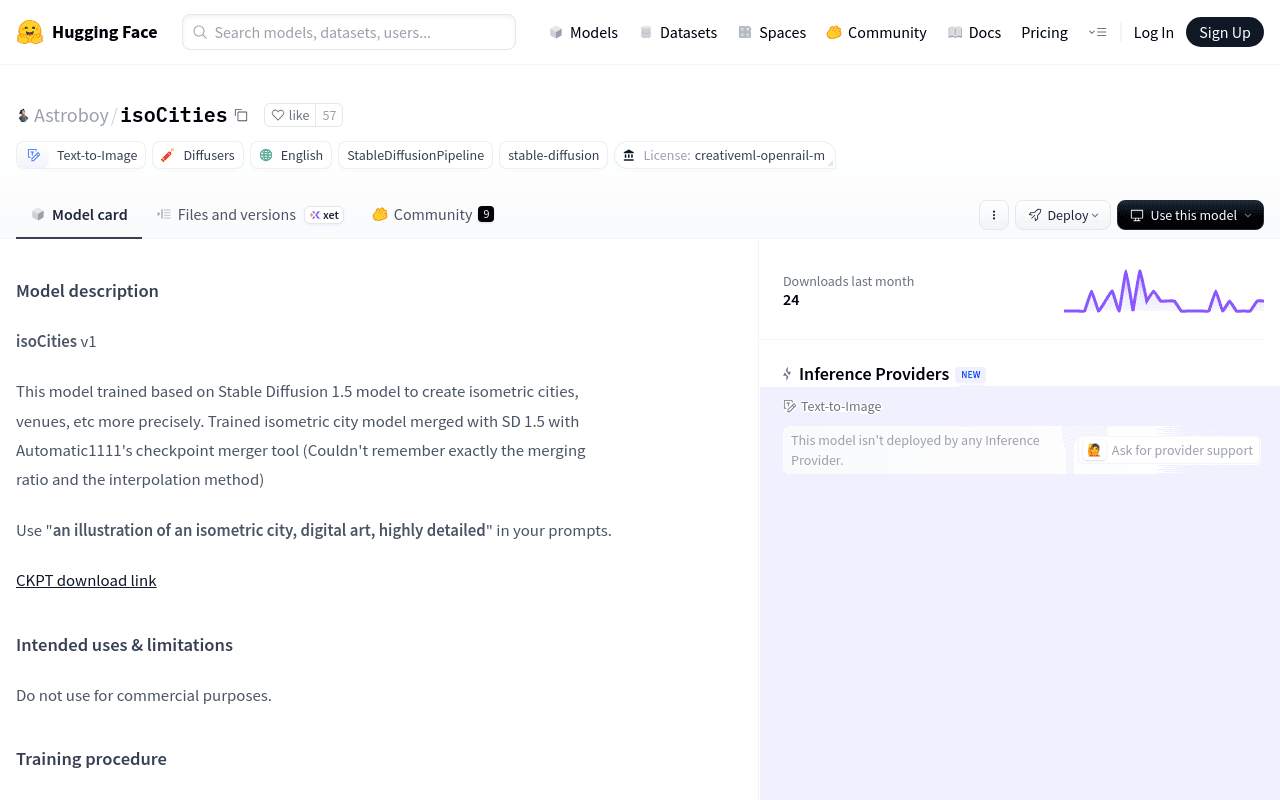
Task: Click the Training procedure heading
Action: (91, 759)
